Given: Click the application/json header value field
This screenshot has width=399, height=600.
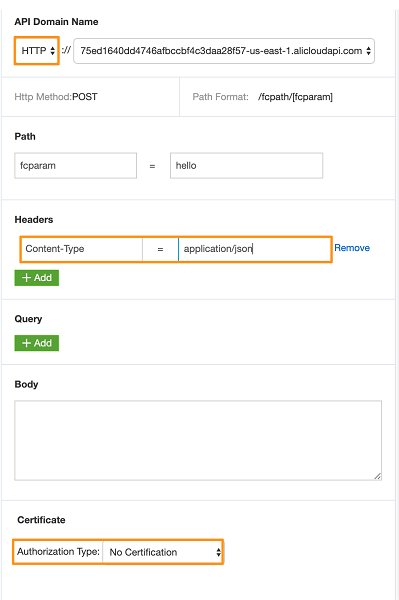Looking at the screenshot, I should pyautogui.click(x=254, y=249).
